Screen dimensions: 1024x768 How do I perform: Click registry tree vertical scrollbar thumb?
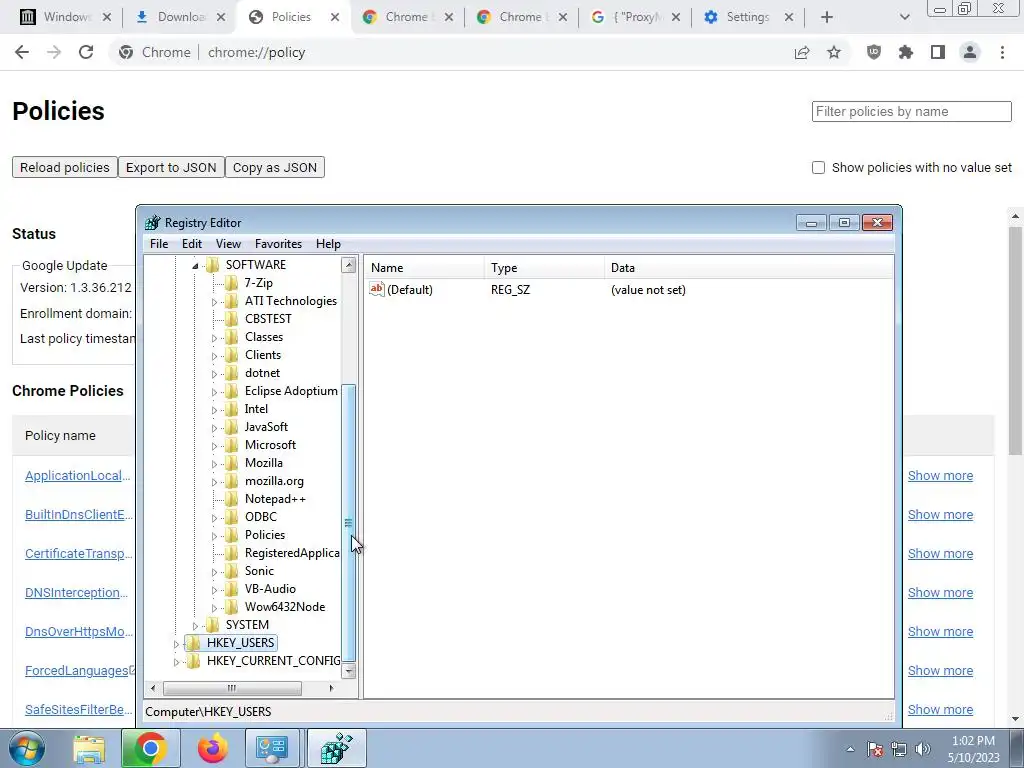349,522
